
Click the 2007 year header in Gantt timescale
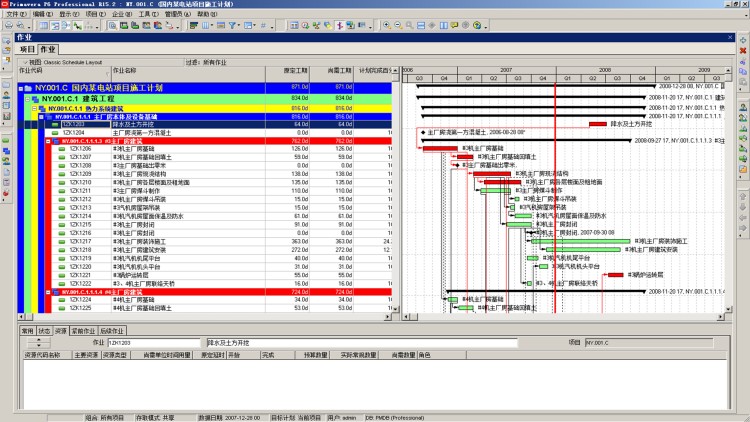pyautogui.click(x=507, y=70)
